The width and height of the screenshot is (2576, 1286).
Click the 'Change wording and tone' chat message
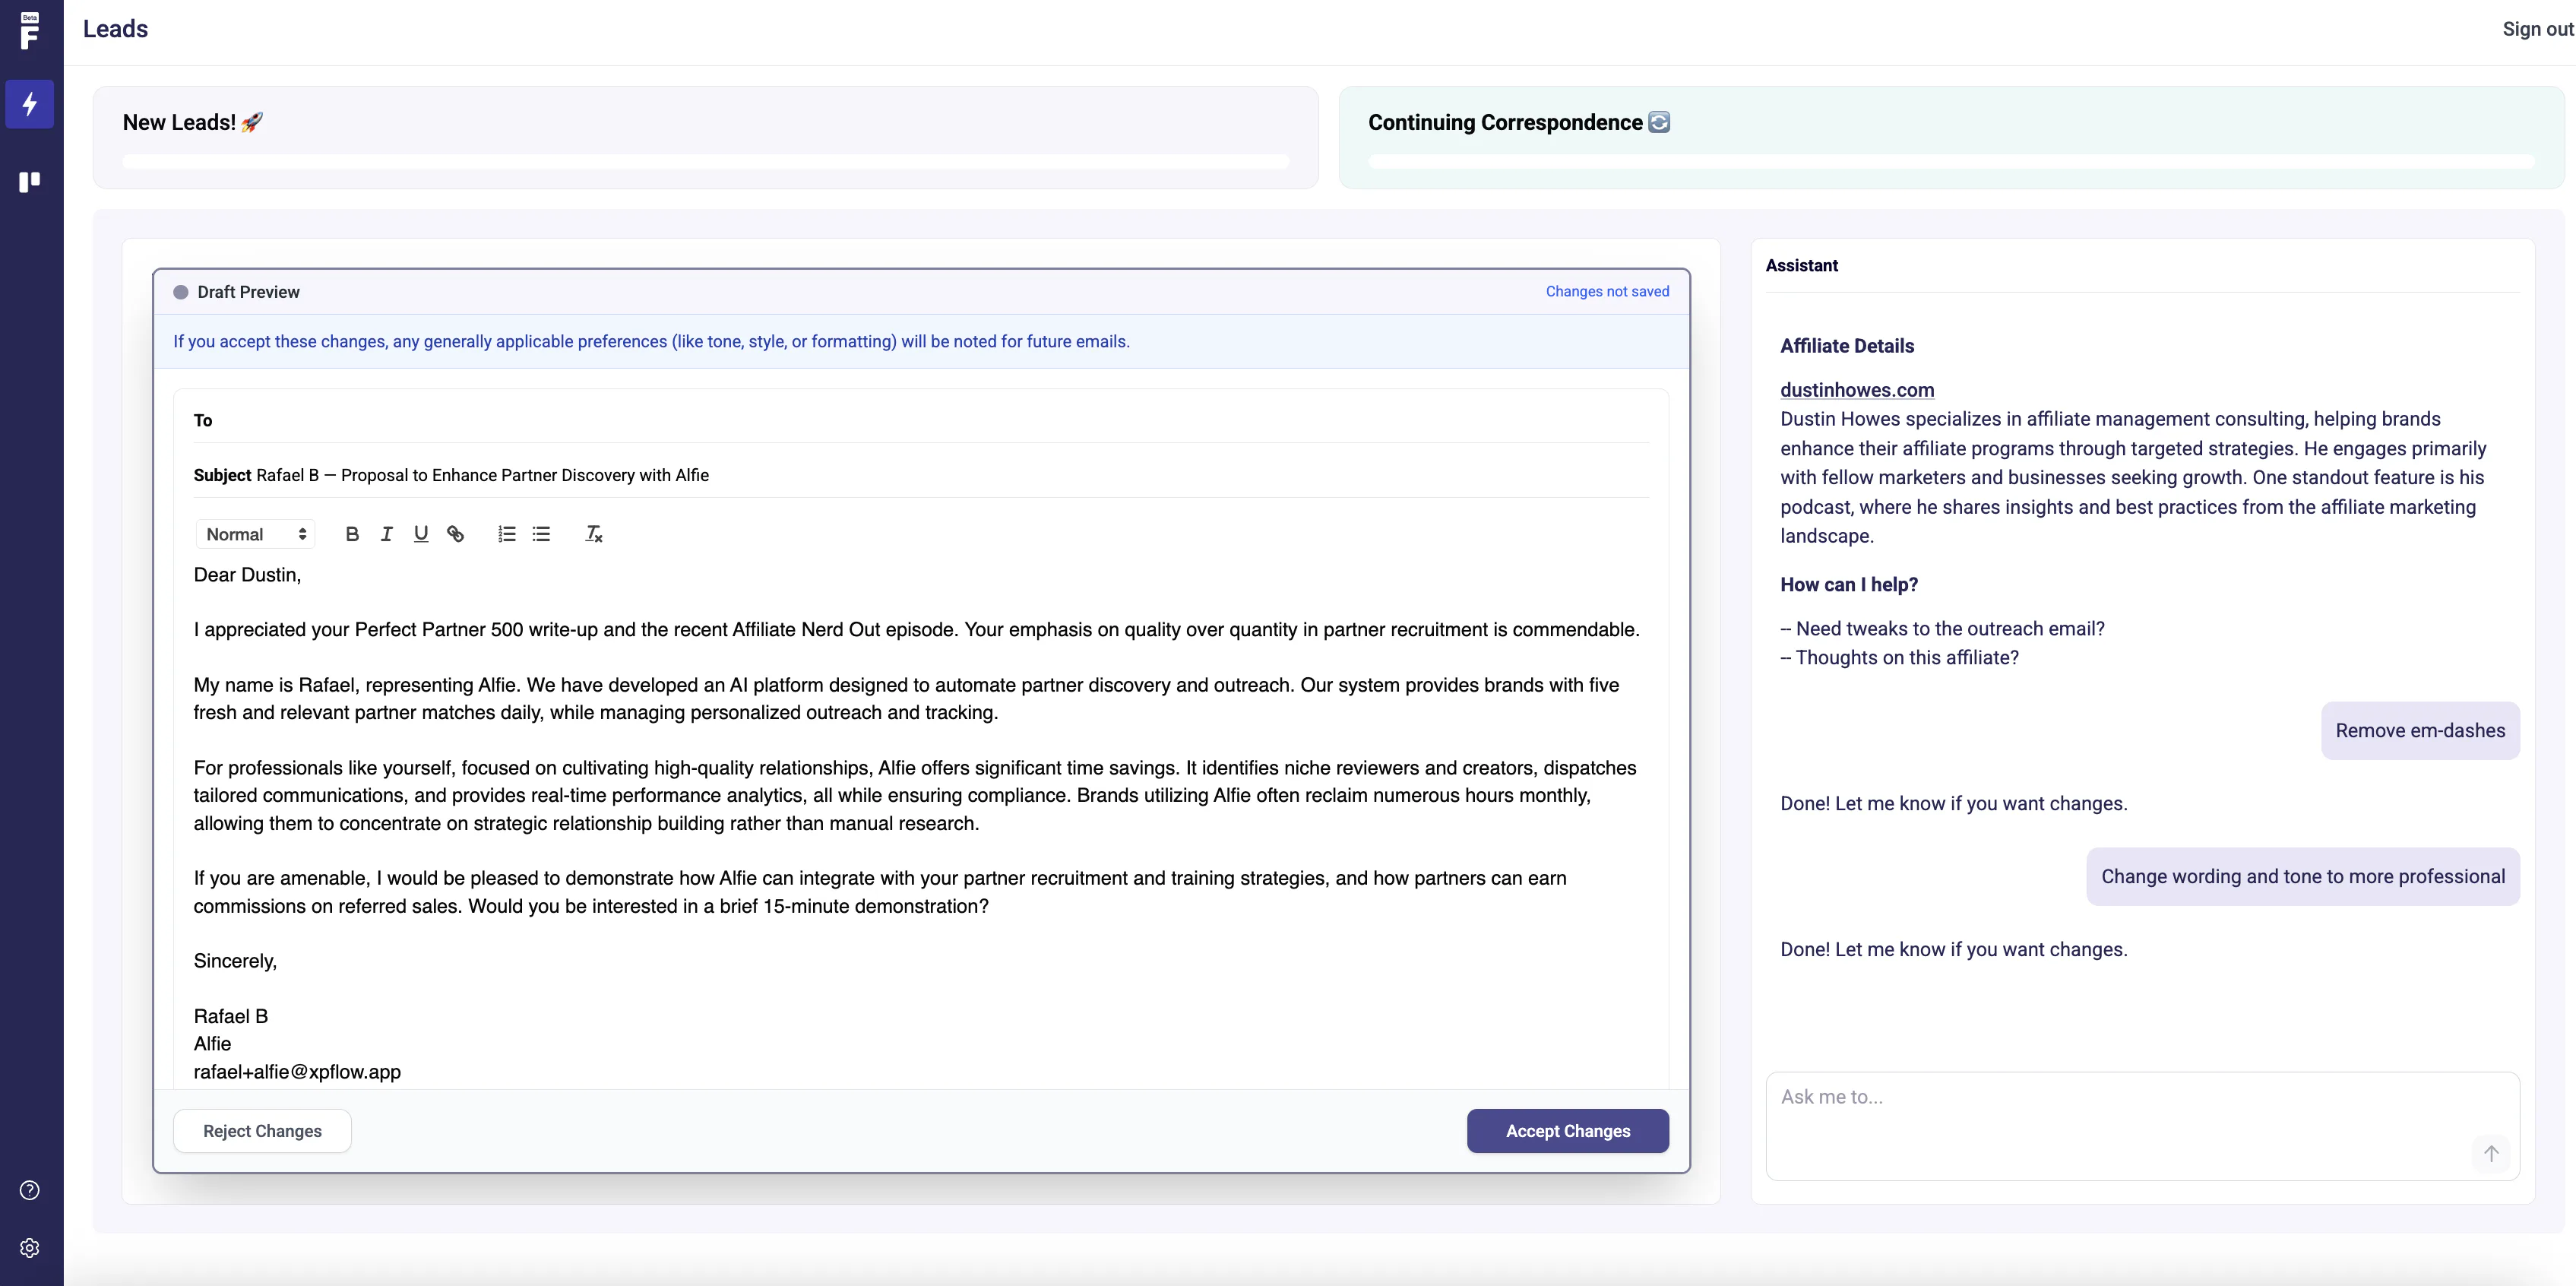click(x=2303, y=877)
